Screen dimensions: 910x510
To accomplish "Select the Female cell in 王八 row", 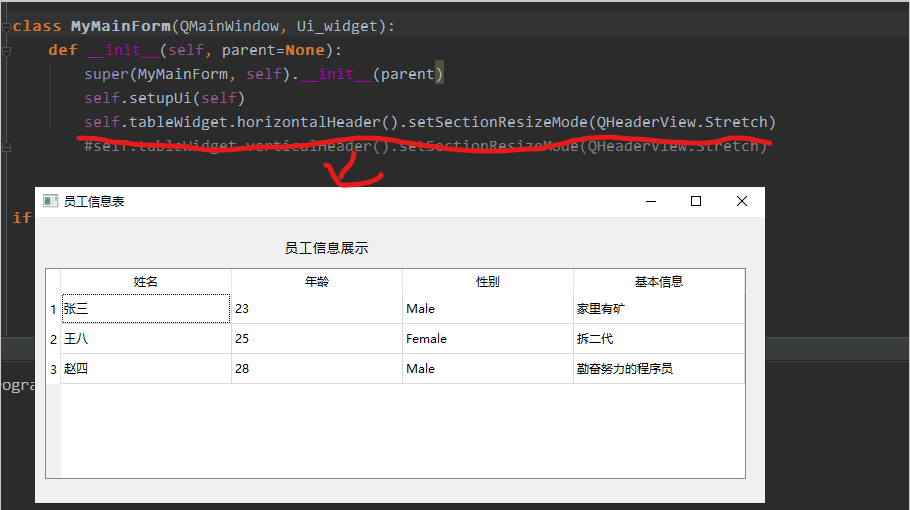I will click(x=488, y=339).
